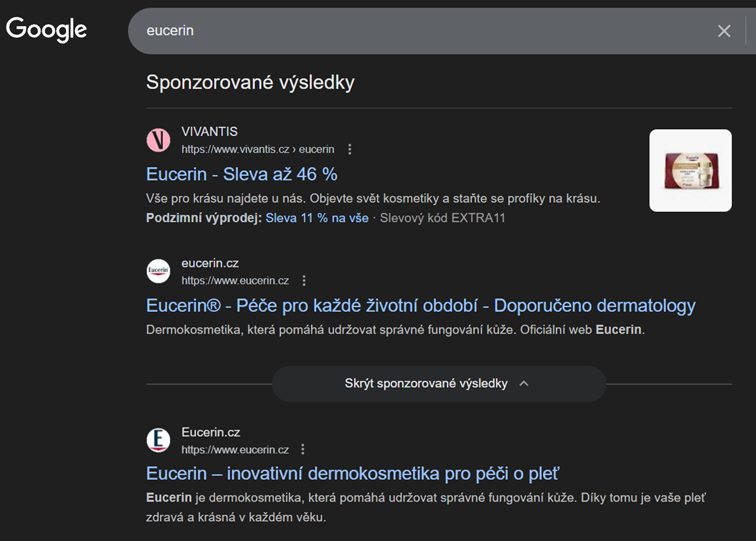
Task: Click the blue E favicon of Eucerin.cz result
Action: tap(158, 440)
